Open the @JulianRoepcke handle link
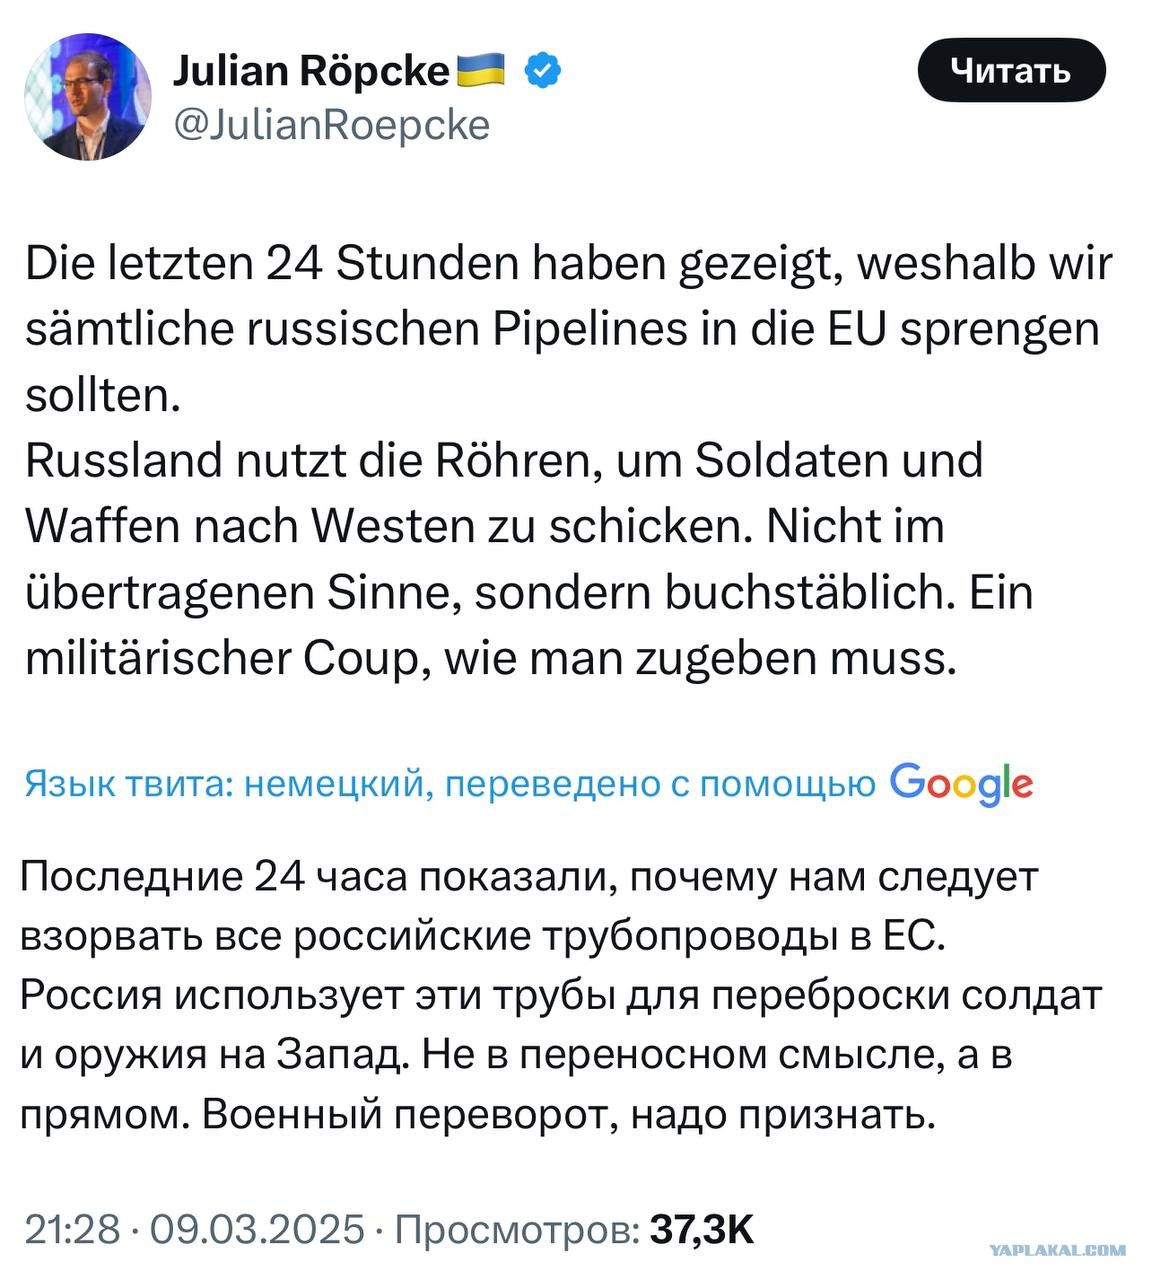Viewport: 1152px width, 1280px height. [x=331, y=126]
